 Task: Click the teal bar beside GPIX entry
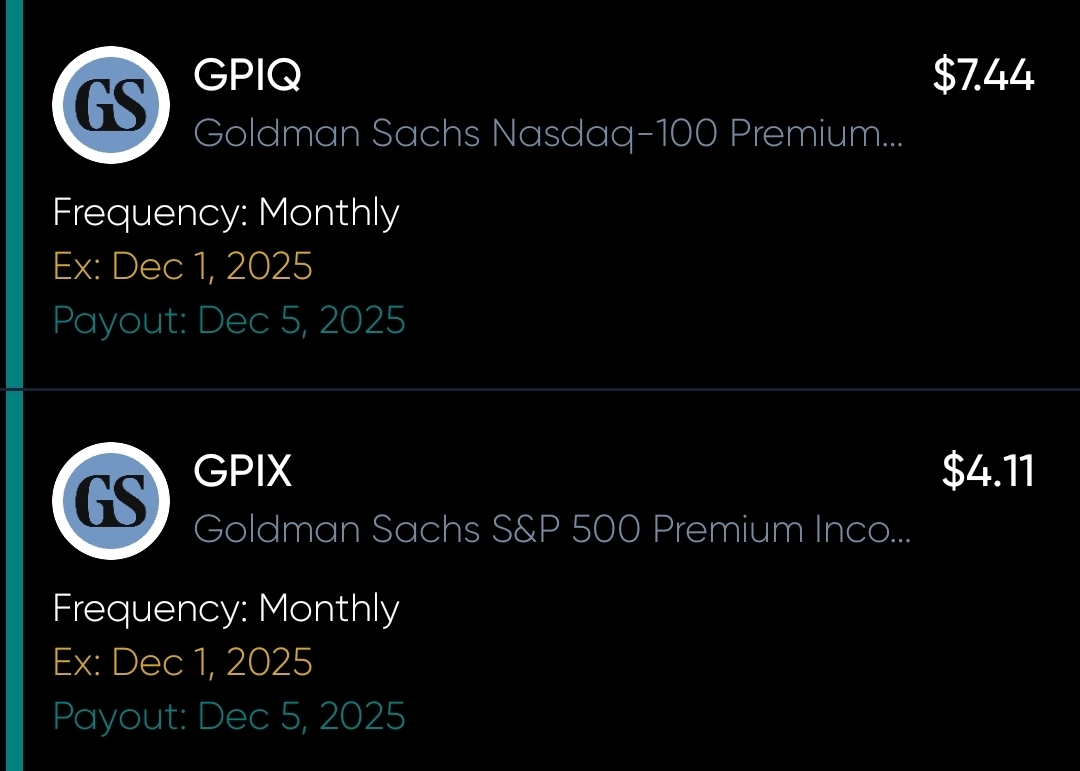click(14, 581)
